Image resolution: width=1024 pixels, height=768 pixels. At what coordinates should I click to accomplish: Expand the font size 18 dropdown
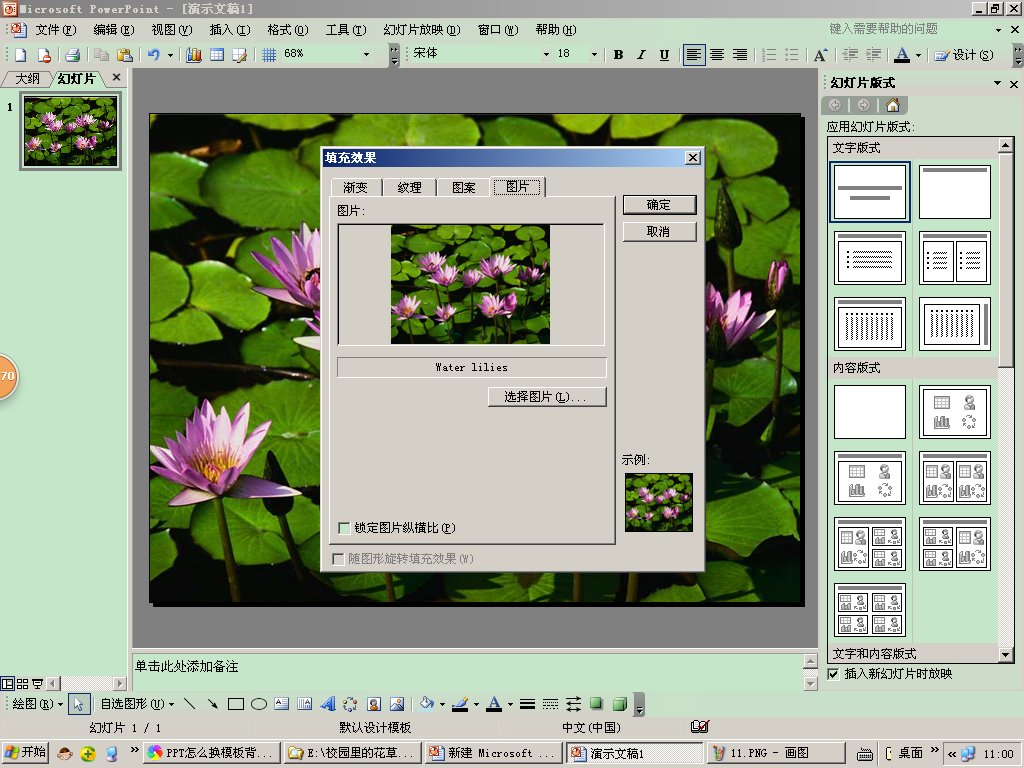[594, 55]
